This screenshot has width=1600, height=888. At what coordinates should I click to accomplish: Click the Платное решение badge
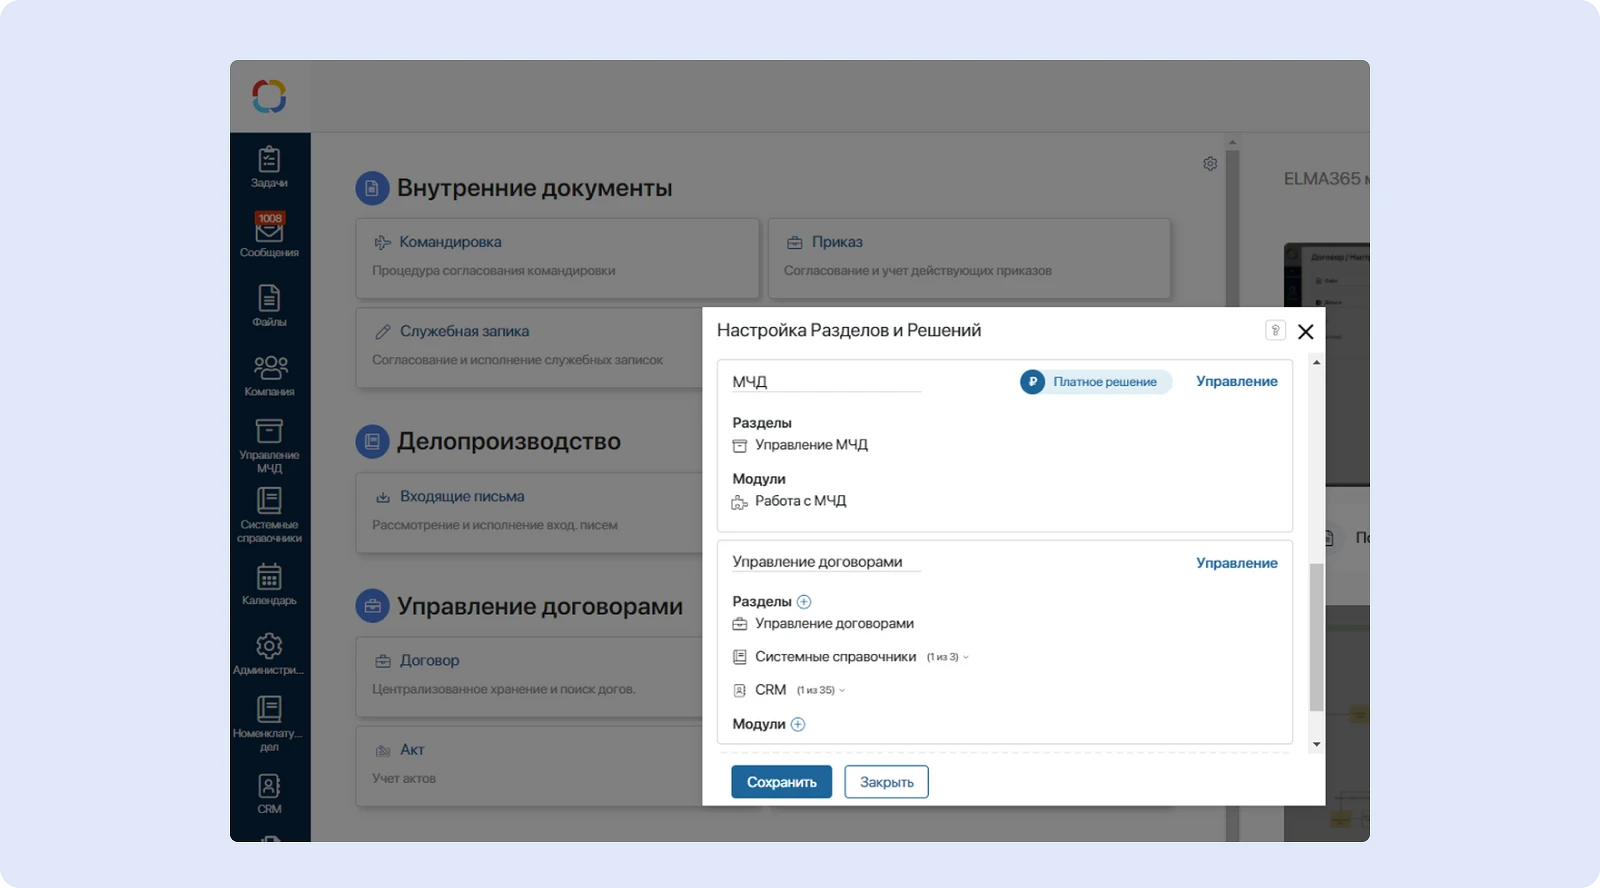pos(1096,382)
